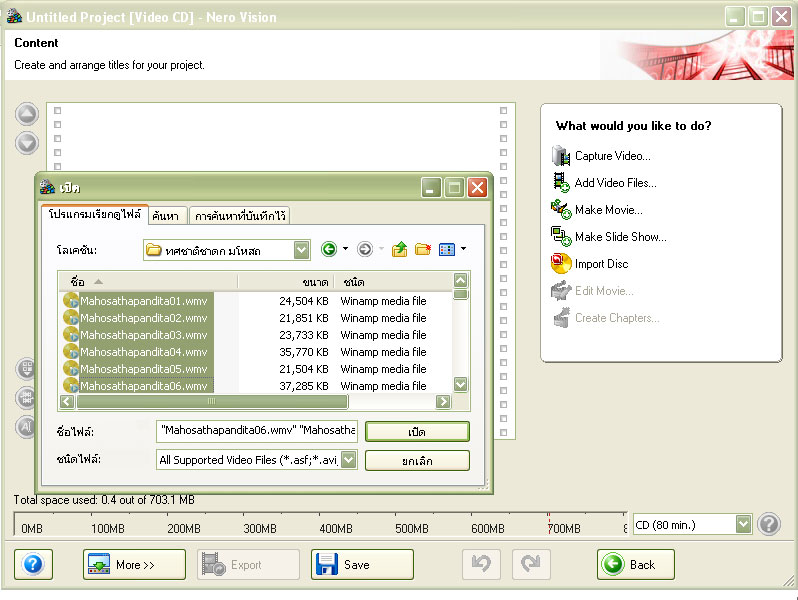Screen dimensions: 798x600
Task: Expand the folder location dropdown
Action: coord(301,250)
